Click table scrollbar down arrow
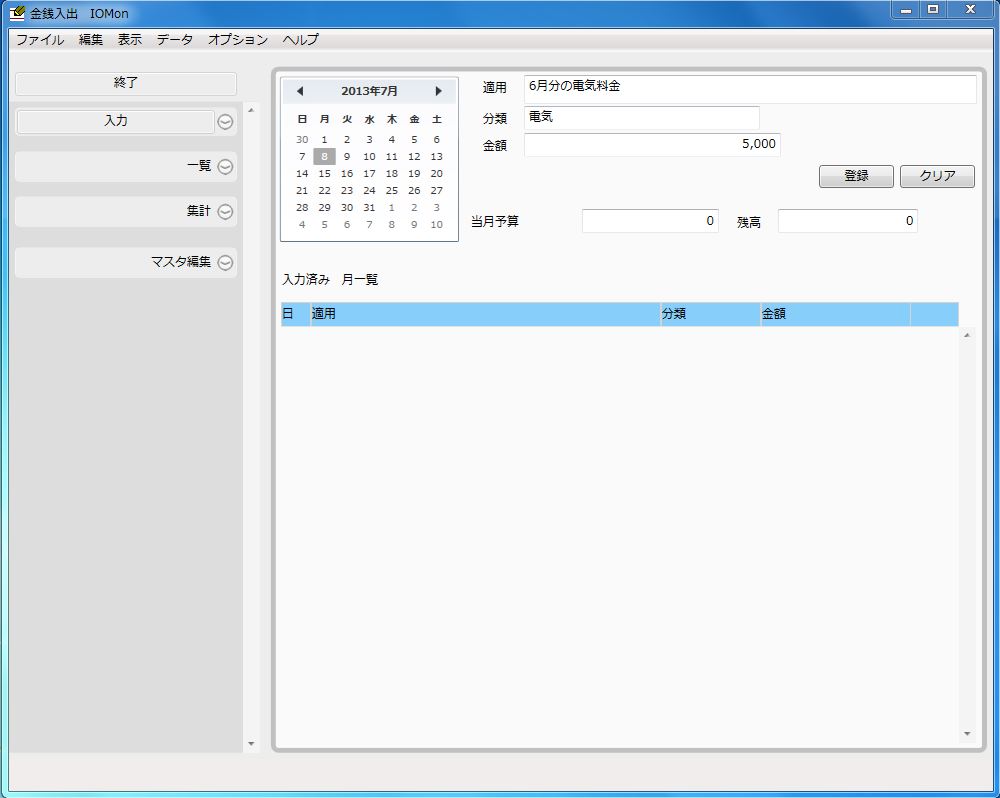Viewport: 1000px width, 798px height. click(x=967, y=734)
